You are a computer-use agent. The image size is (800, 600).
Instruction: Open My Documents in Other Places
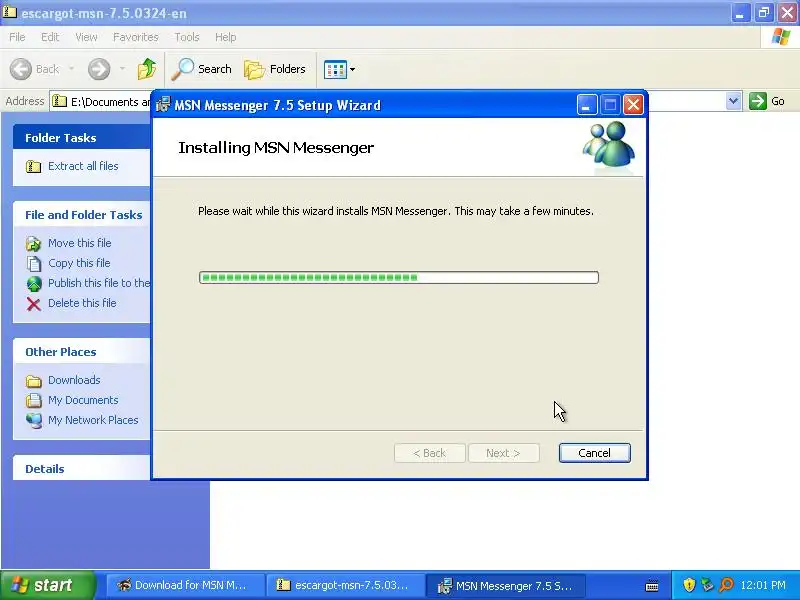83,401
